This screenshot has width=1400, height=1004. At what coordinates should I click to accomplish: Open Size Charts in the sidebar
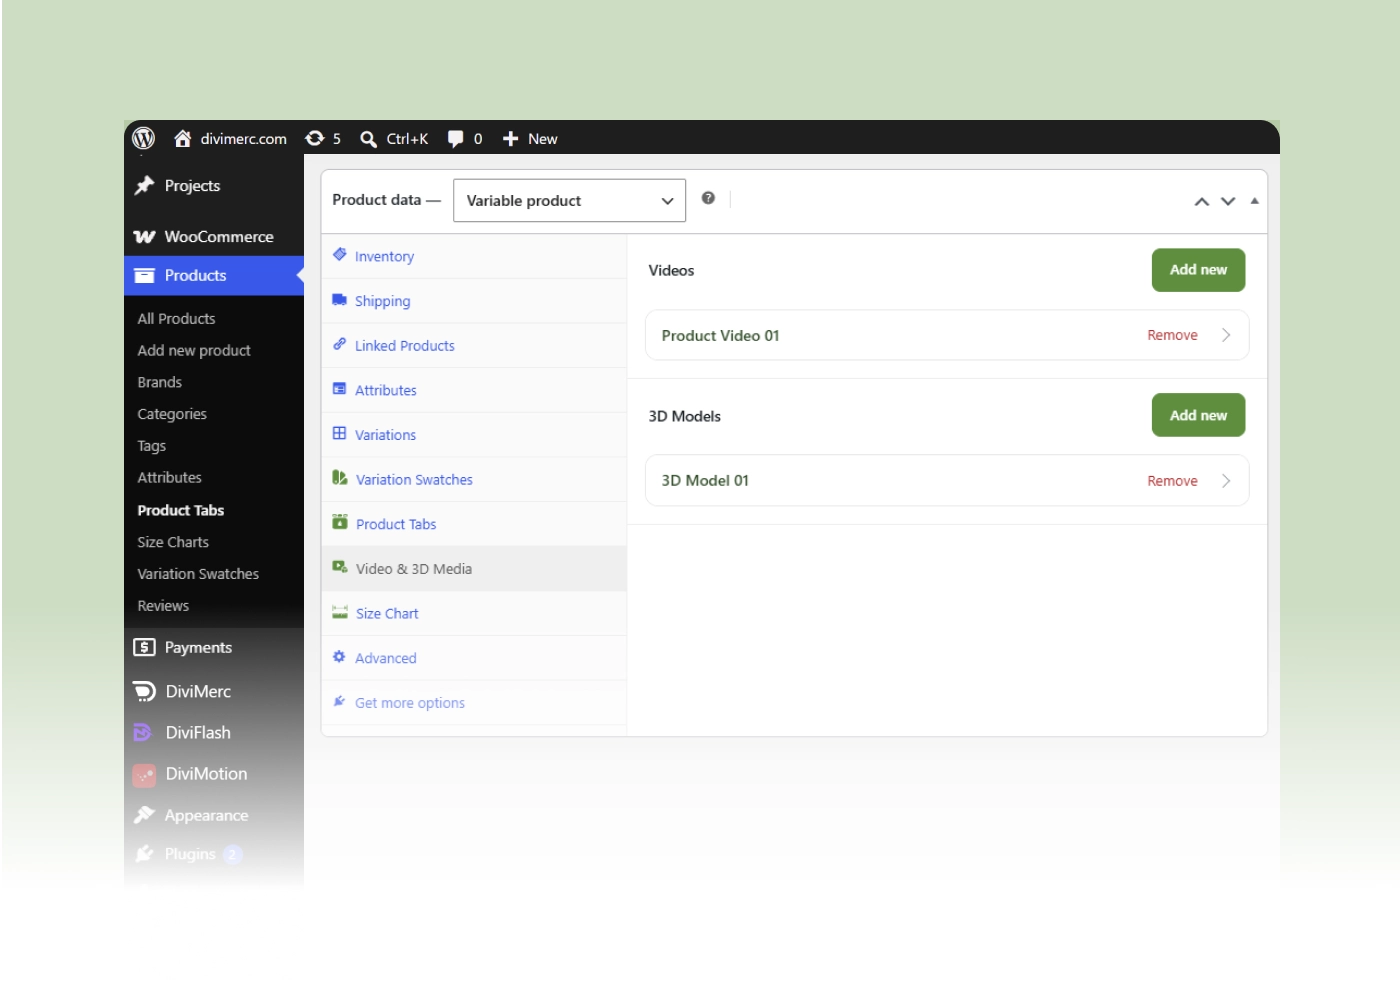click(x=173, y=542)
